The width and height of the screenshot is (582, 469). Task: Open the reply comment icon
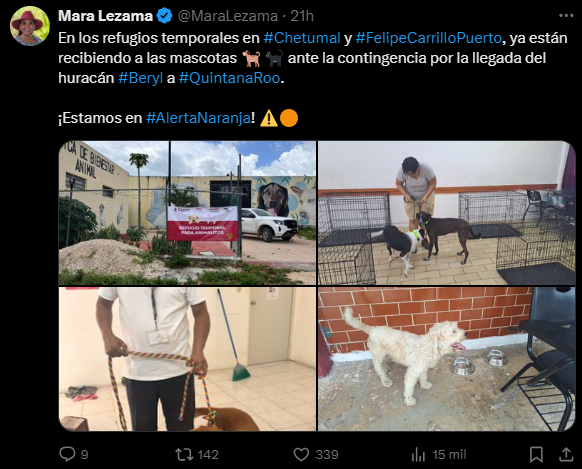[x=67, y=454]
